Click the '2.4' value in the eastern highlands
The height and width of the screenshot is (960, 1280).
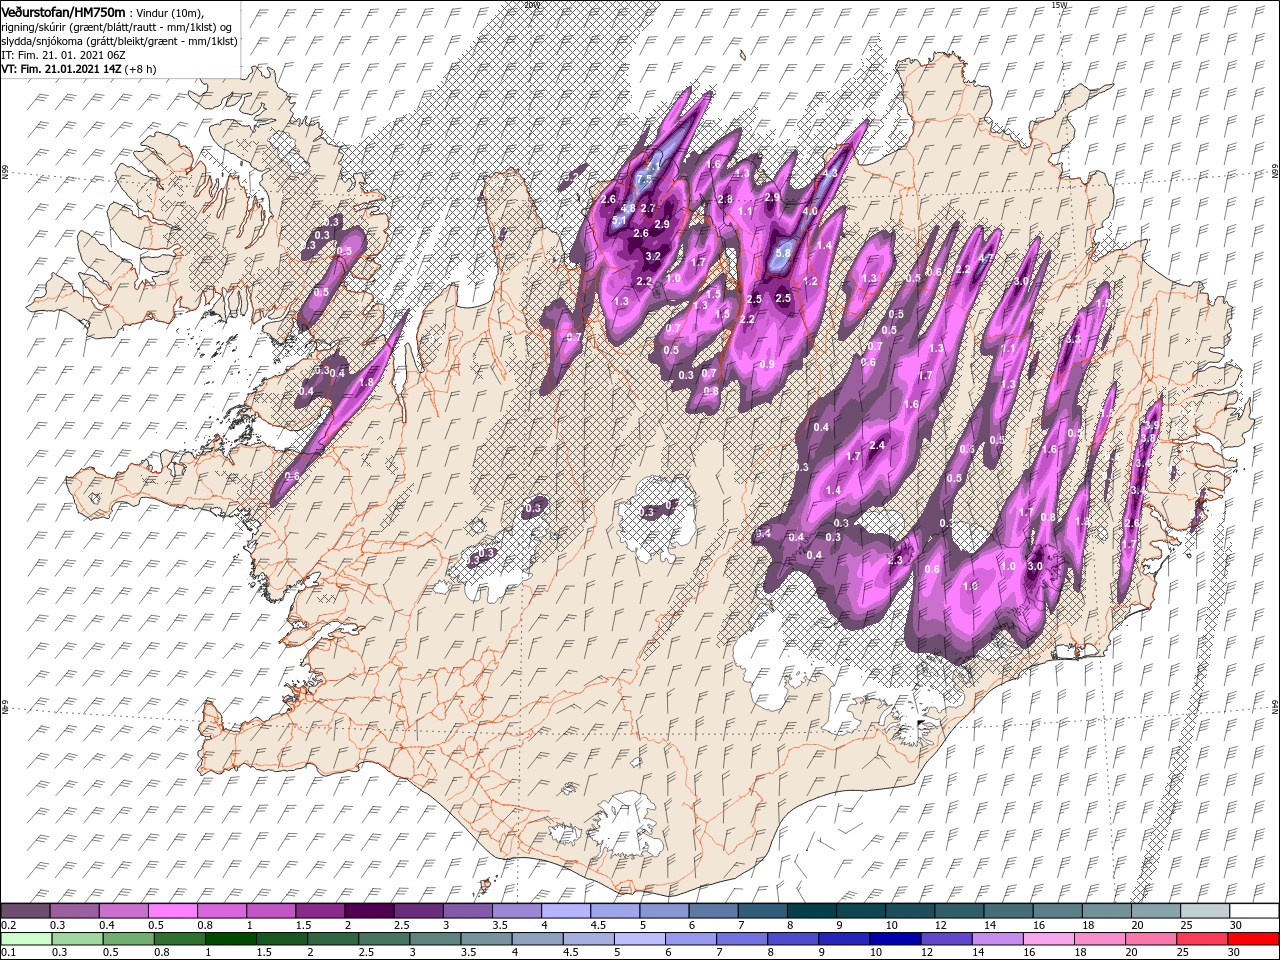point(878,445)
